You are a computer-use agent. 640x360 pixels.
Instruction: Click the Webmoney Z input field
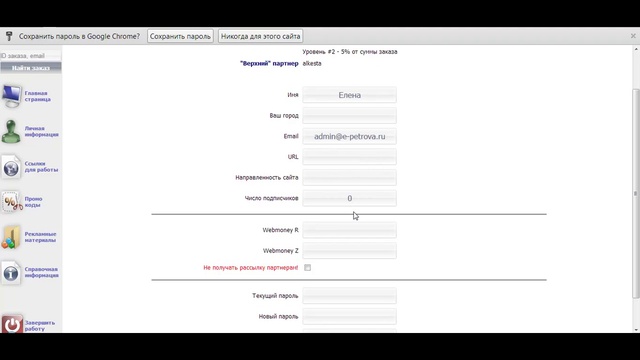coord(349,251)
